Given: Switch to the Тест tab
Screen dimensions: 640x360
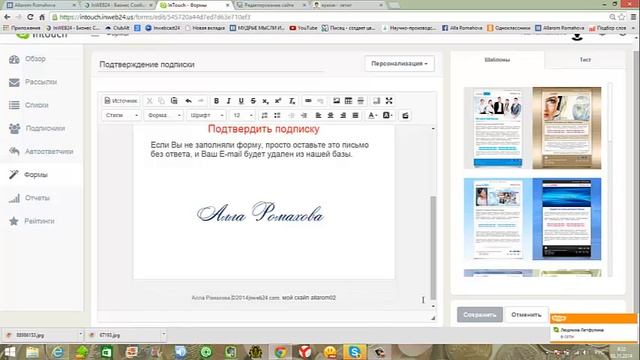Looking at the screenshot, I should pos(585,60).
